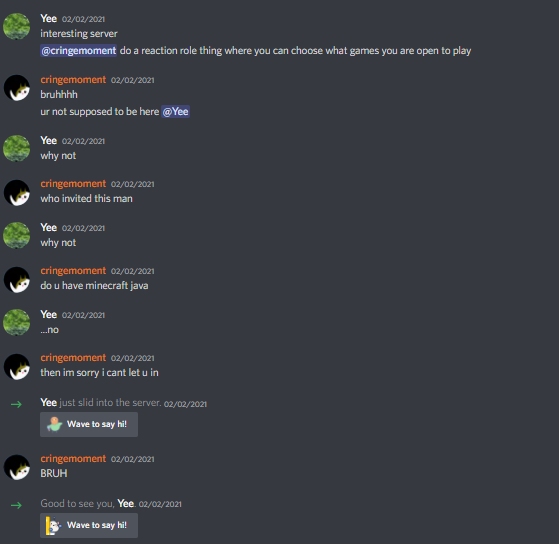Viewport: 559px width, 544px height.
Task: Click bold Yee name in "just slid into the server"
Action: click(x=48, y=402)
